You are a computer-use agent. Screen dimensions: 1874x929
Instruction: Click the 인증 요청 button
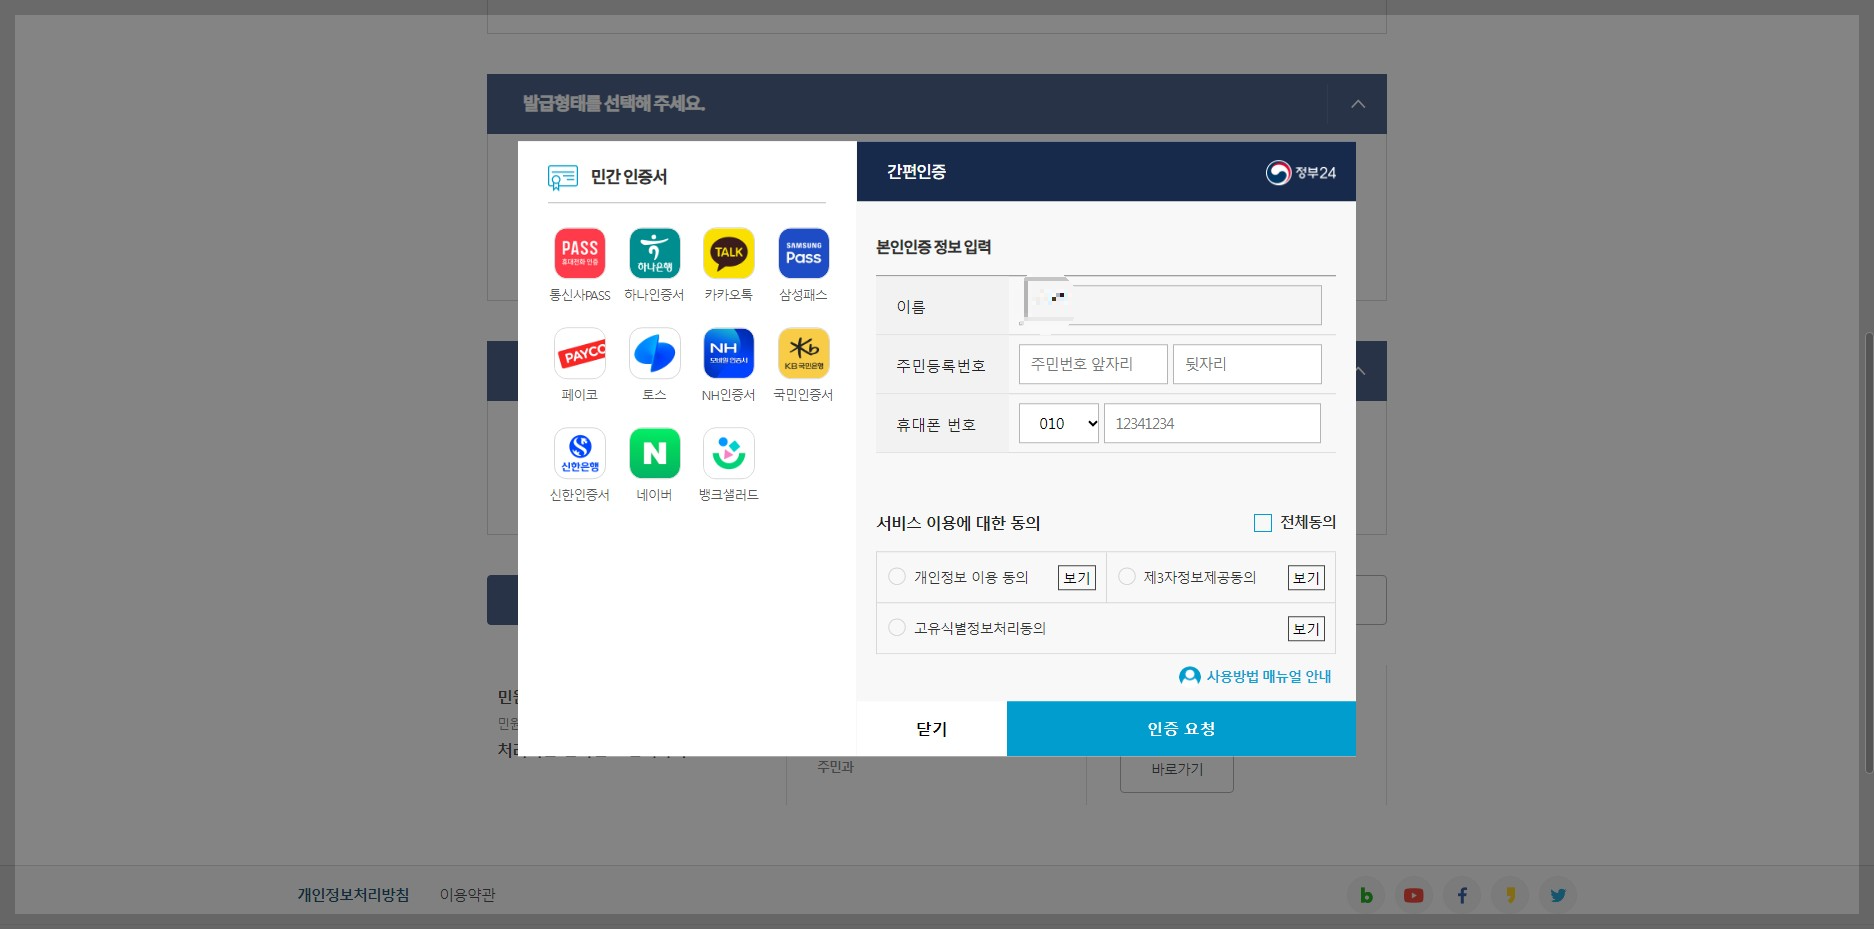[x=1181, y=729]
